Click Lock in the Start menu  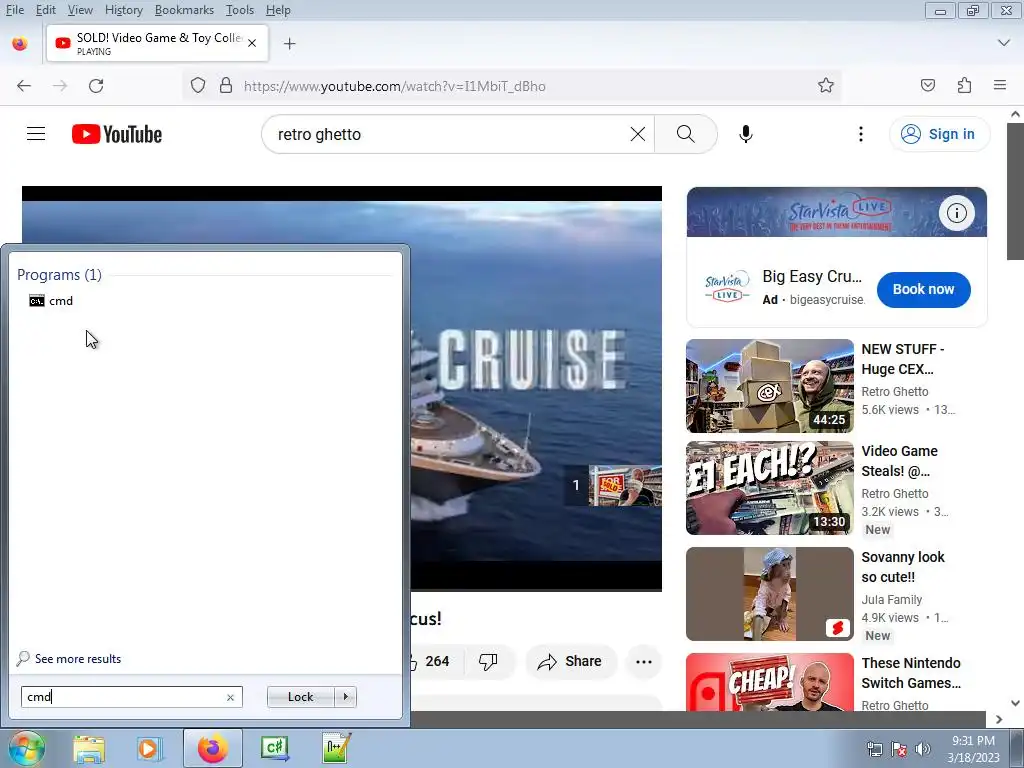pos(300,697)
